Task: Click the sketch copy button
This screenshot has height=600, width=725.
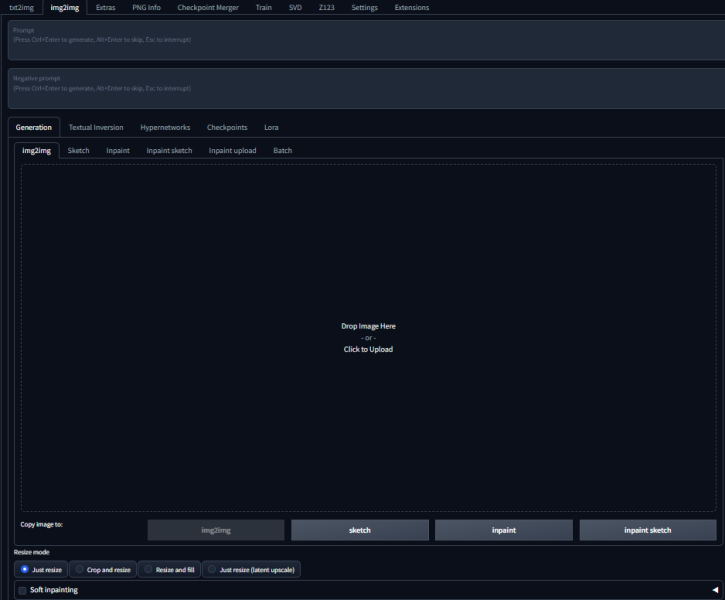Action: coord(360,530)
